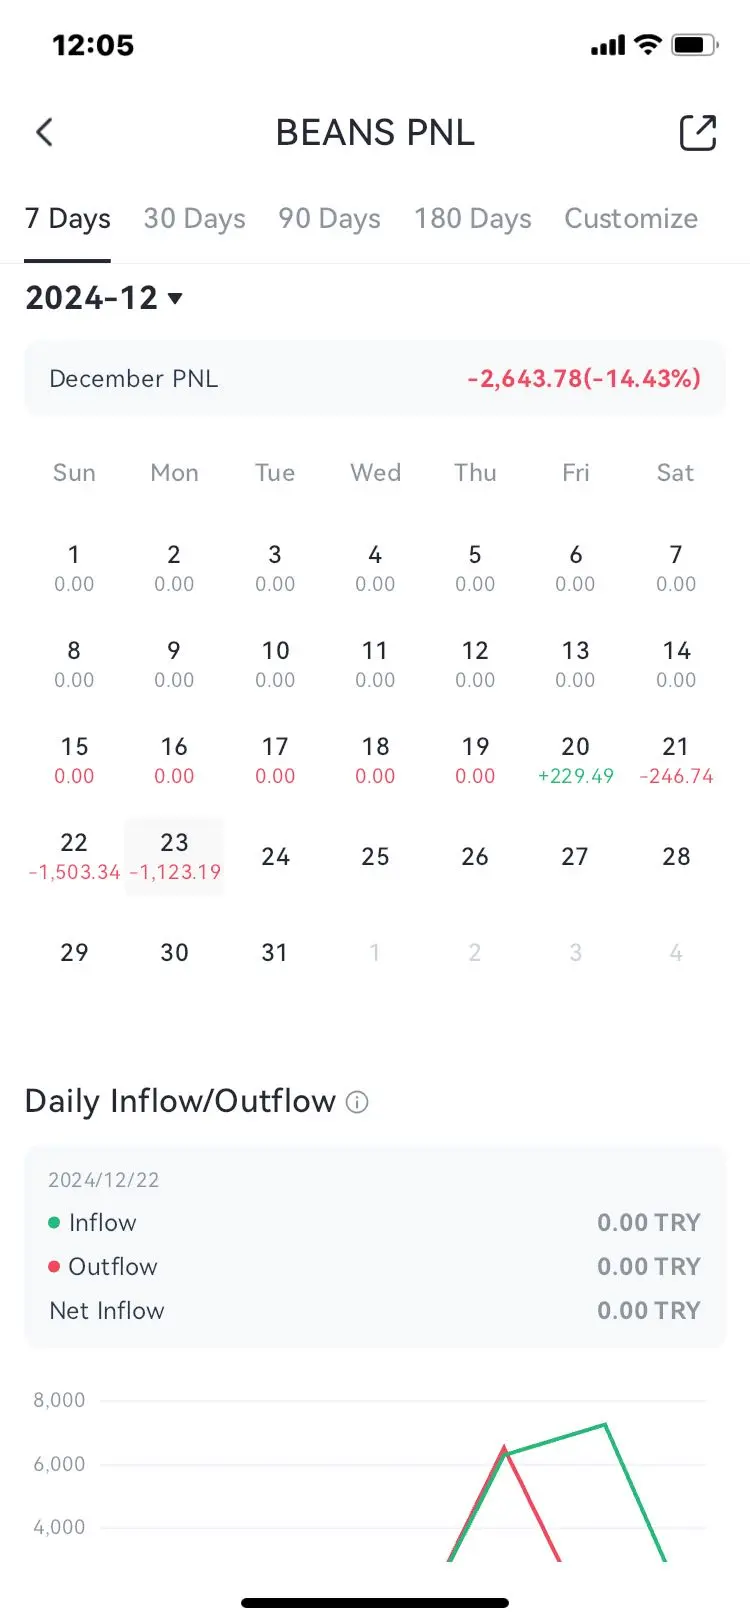Switch to the 30 Days tab

pyautogui.click(x=194, y=218)
